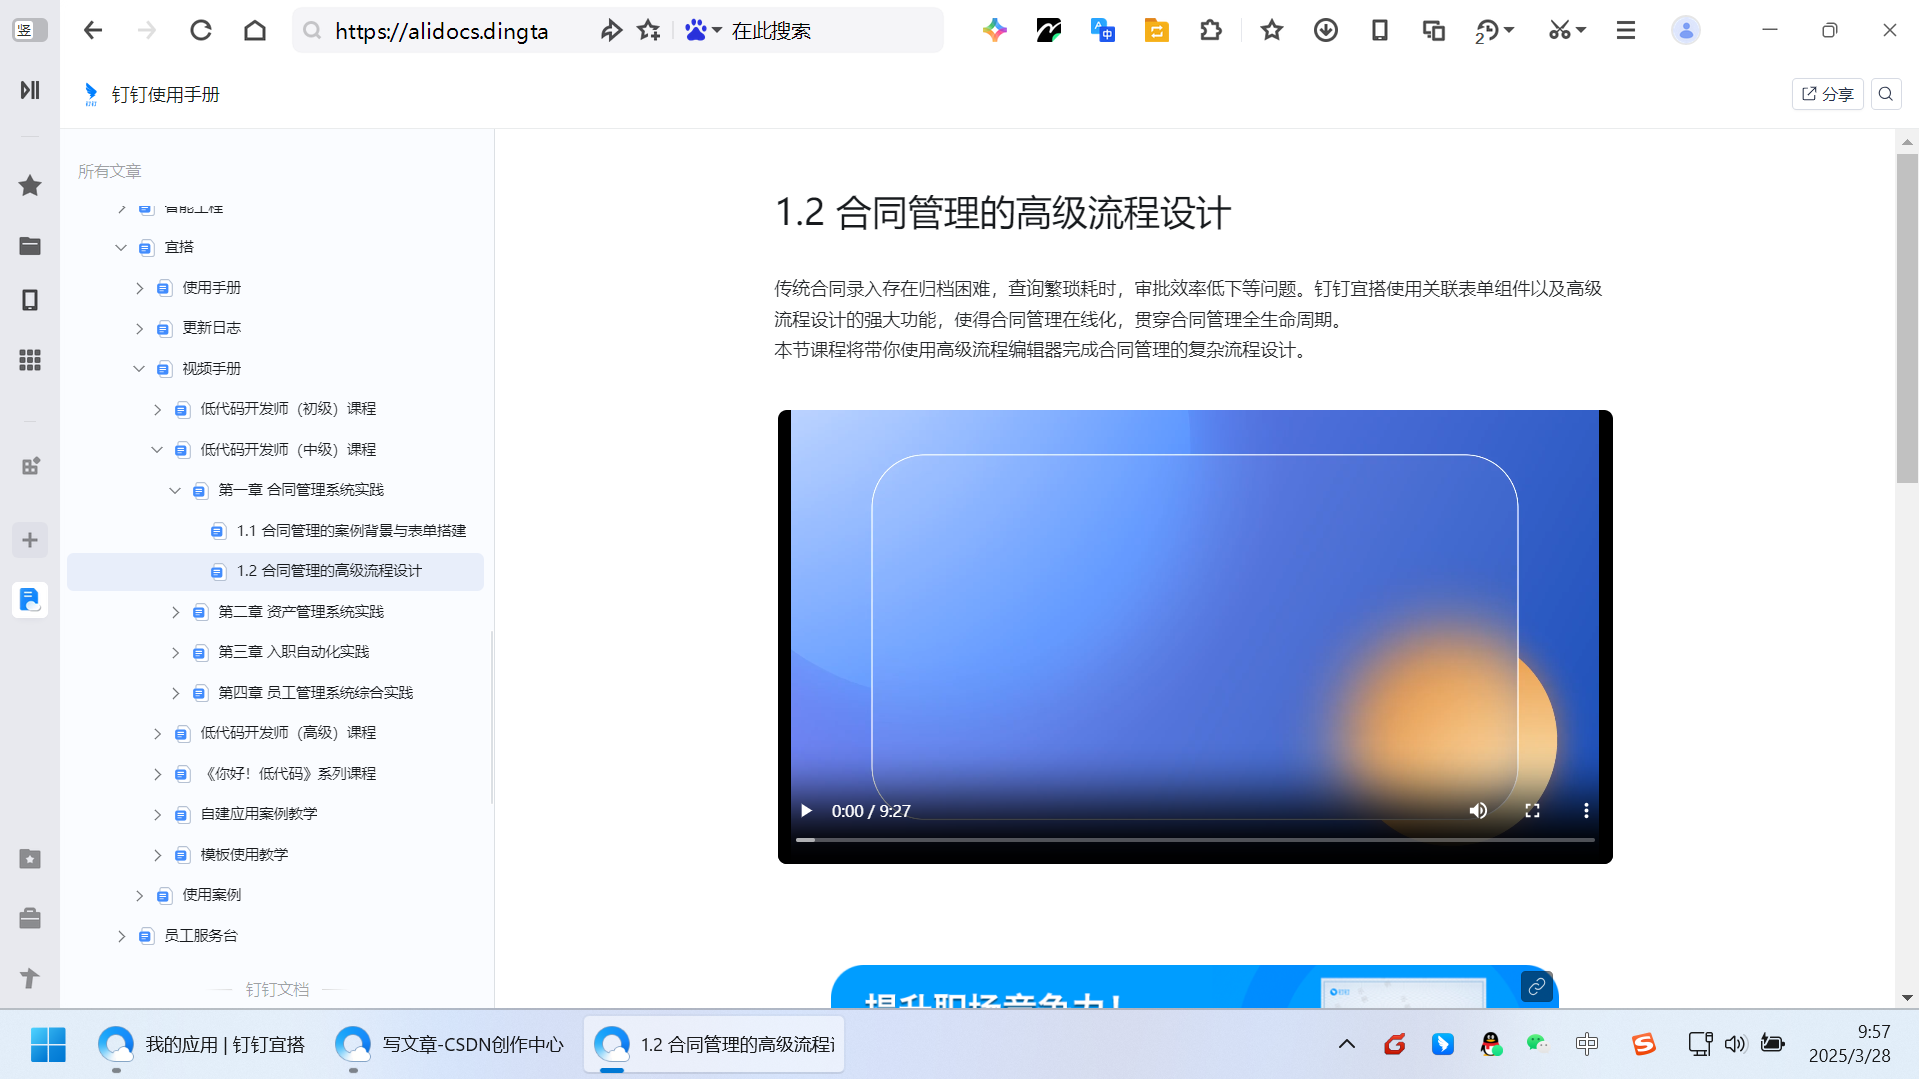
Task: Reload the current page
Action: point(201,30)
